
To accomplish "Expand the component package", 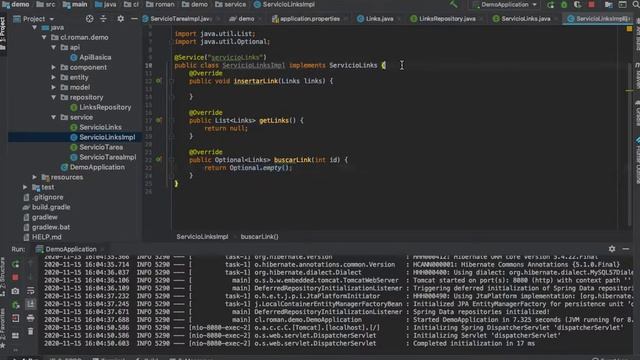I will pyautogui.click(x=54, y=67).
